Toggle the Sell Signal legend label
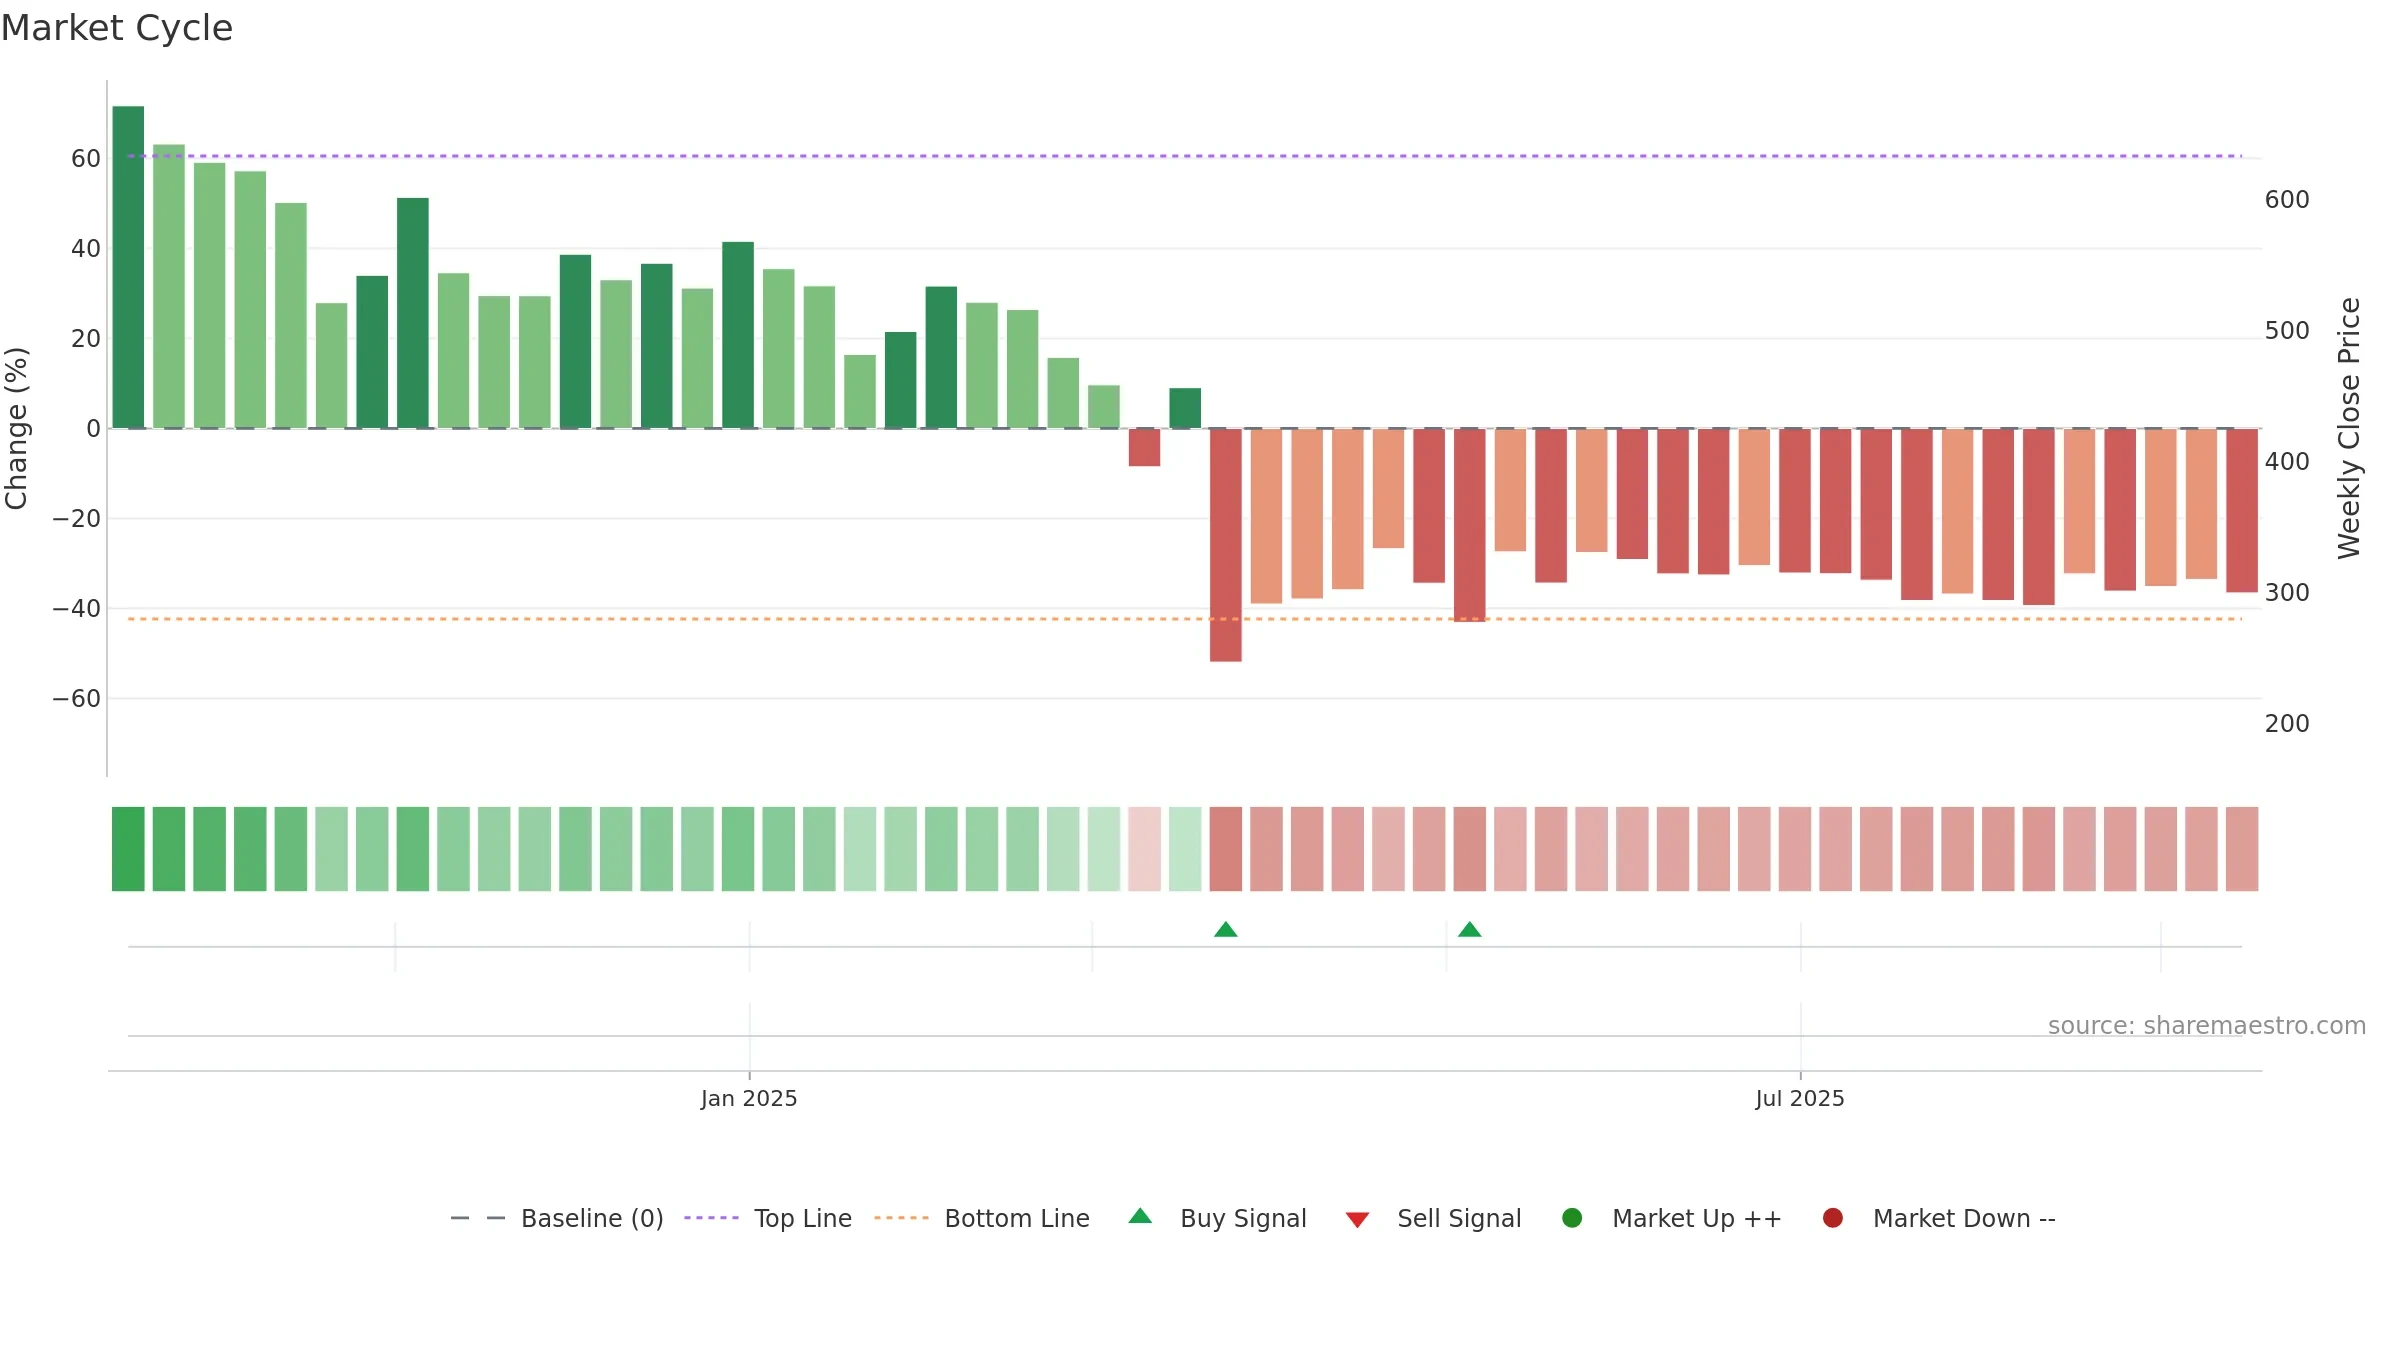 coord(1459,1219)
